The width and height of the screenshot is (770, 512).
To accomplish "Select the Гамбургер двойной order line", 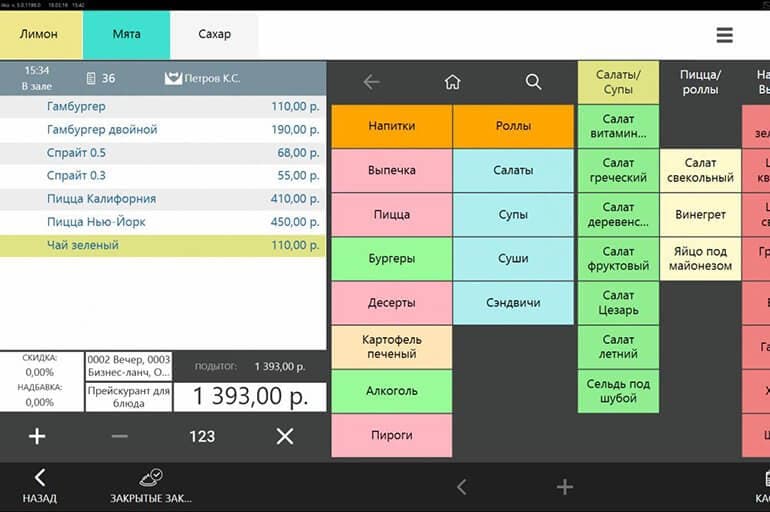I will pos(163,130).
